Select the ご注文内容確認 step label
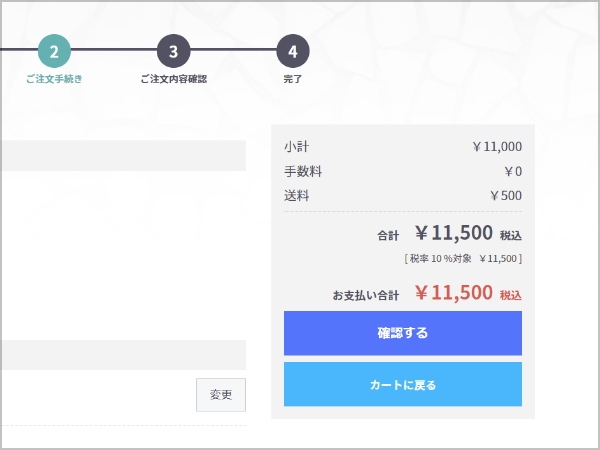The image size is (600, 450). point(173,78)
